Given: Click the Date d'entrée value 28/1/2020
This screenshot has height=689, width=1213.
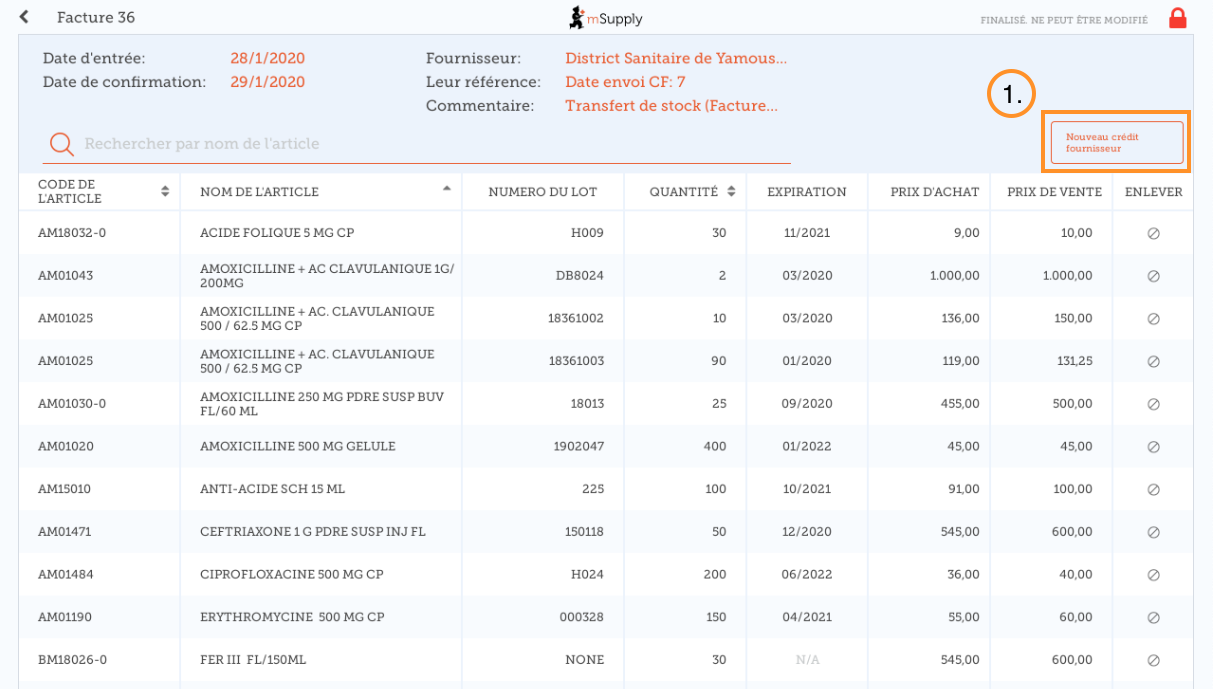Looking at the screenshot, I should pyautogui.click(x=267, y=58).
